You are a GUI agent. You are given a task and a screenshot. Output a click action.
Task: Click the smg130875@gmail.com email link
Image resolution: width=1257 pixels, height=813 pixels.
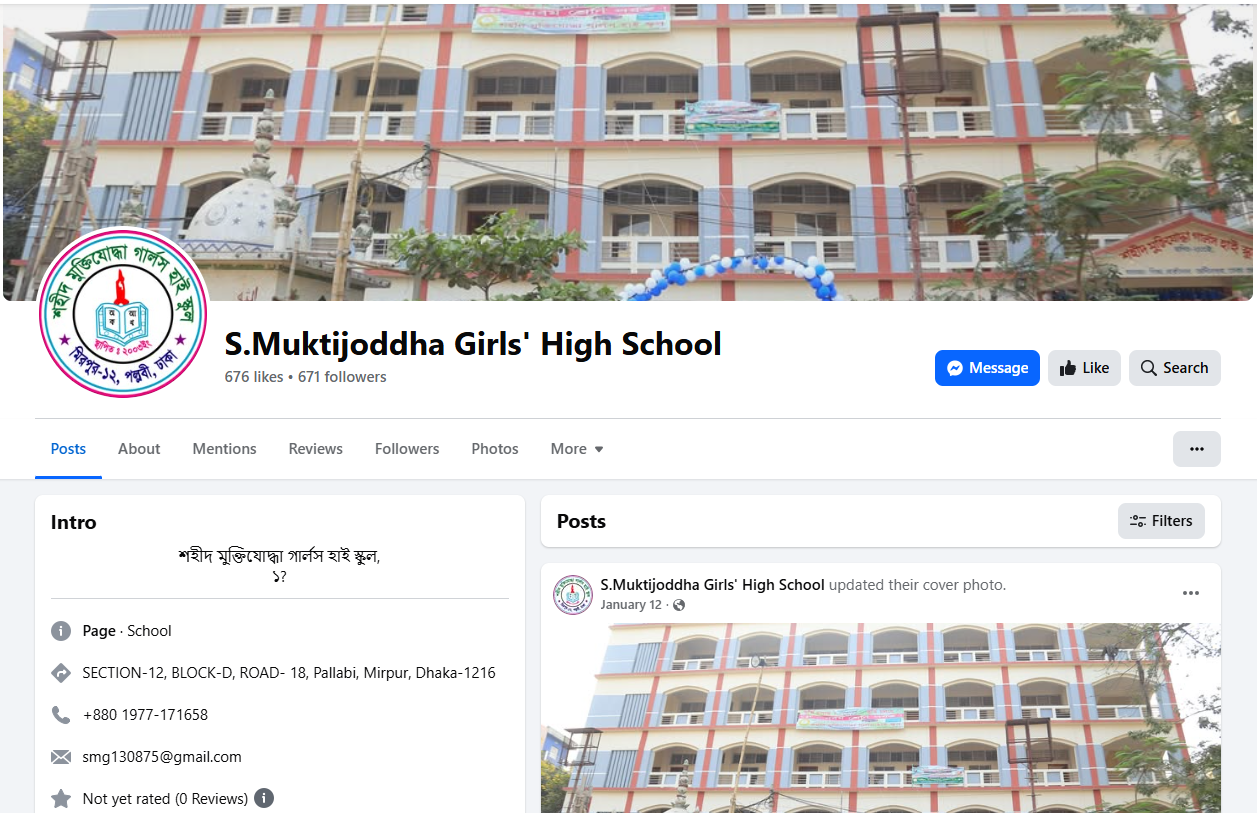(162, 757)
